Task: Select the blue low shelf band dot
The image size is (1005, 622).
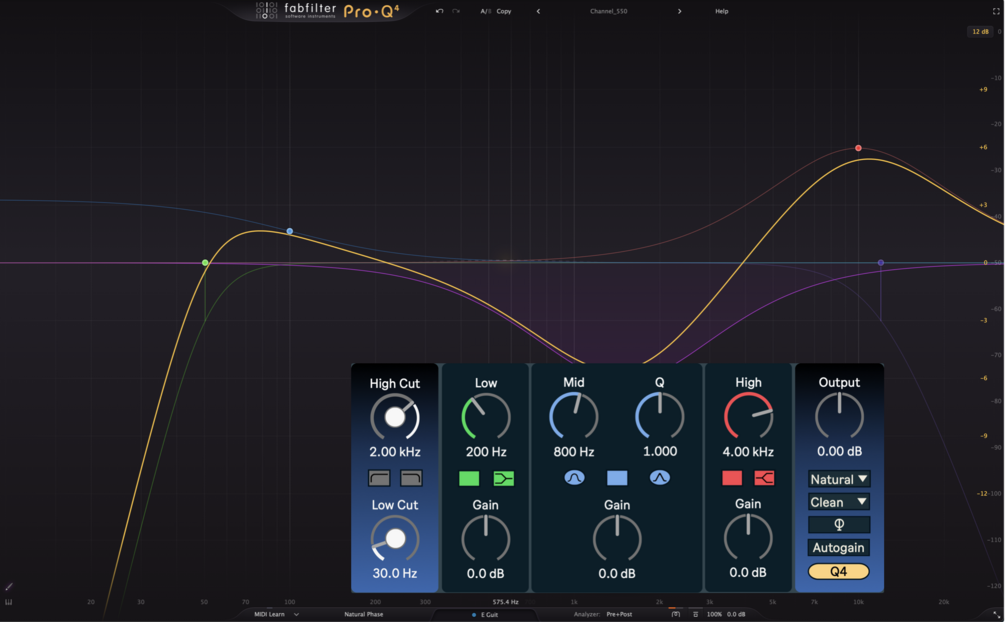Action: [290, 231]
